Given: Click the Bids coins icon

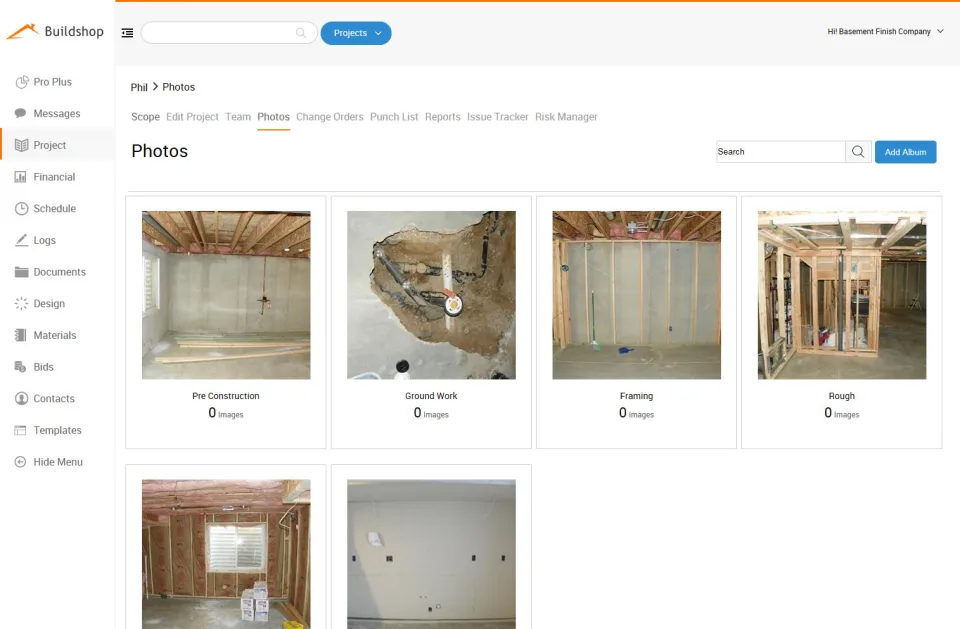Looking at the screenshot, I should pyautogui.click(x=20, y=367).
